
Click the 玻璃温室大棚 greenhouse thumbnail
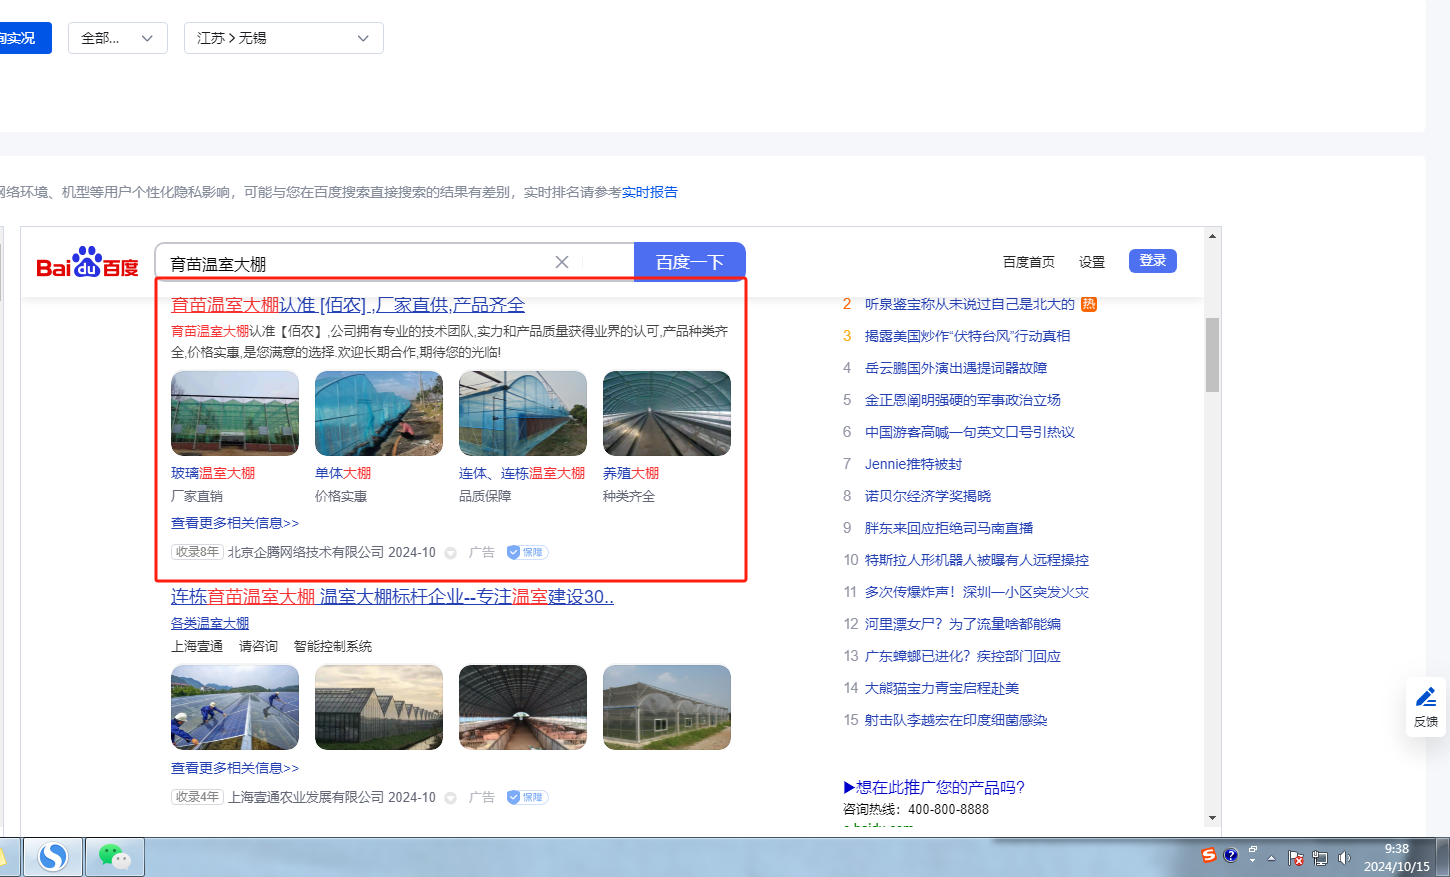[235, 413]
